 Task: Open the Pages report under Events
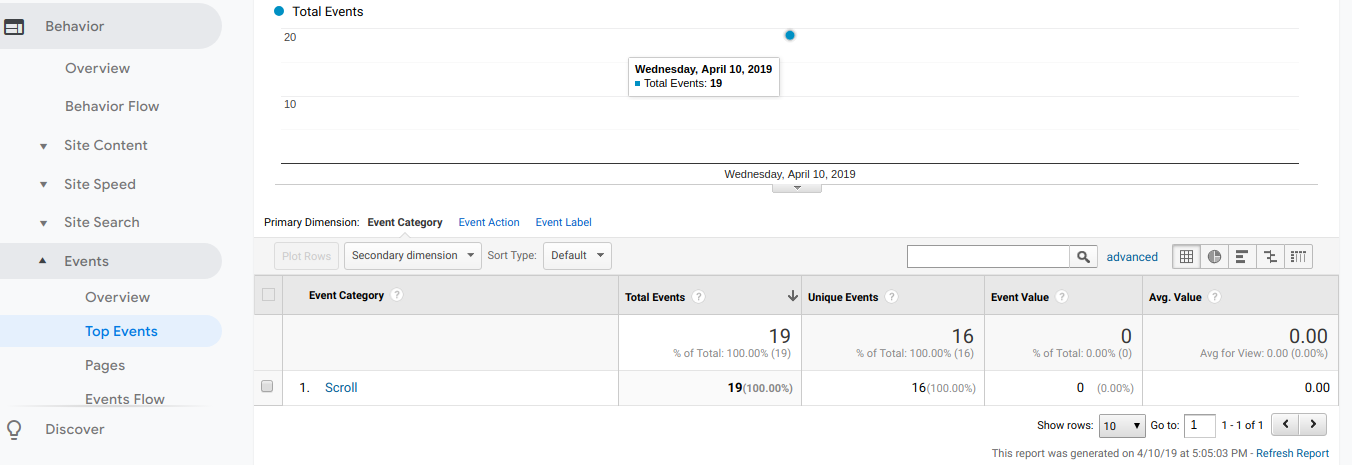pos(105,365)
